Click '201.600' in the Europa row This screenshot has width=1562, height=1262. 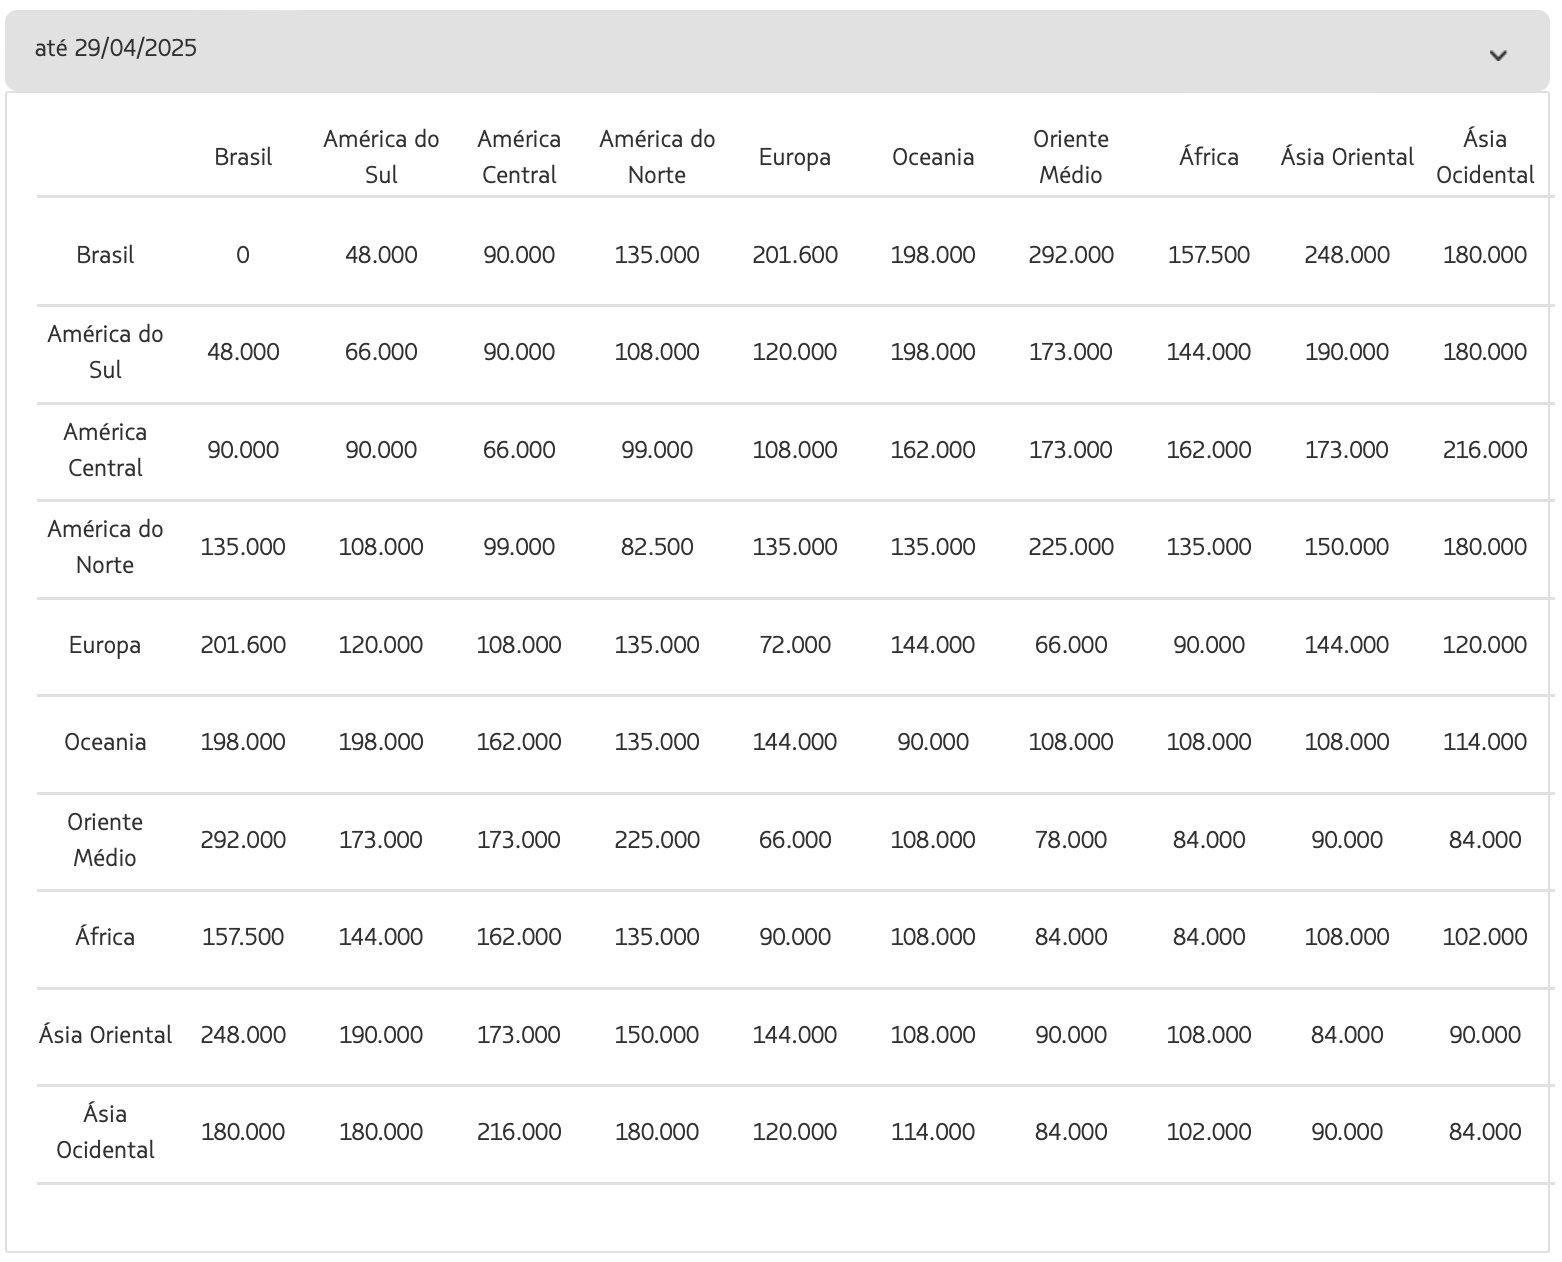pyautogui.click(x=243, y=645)
